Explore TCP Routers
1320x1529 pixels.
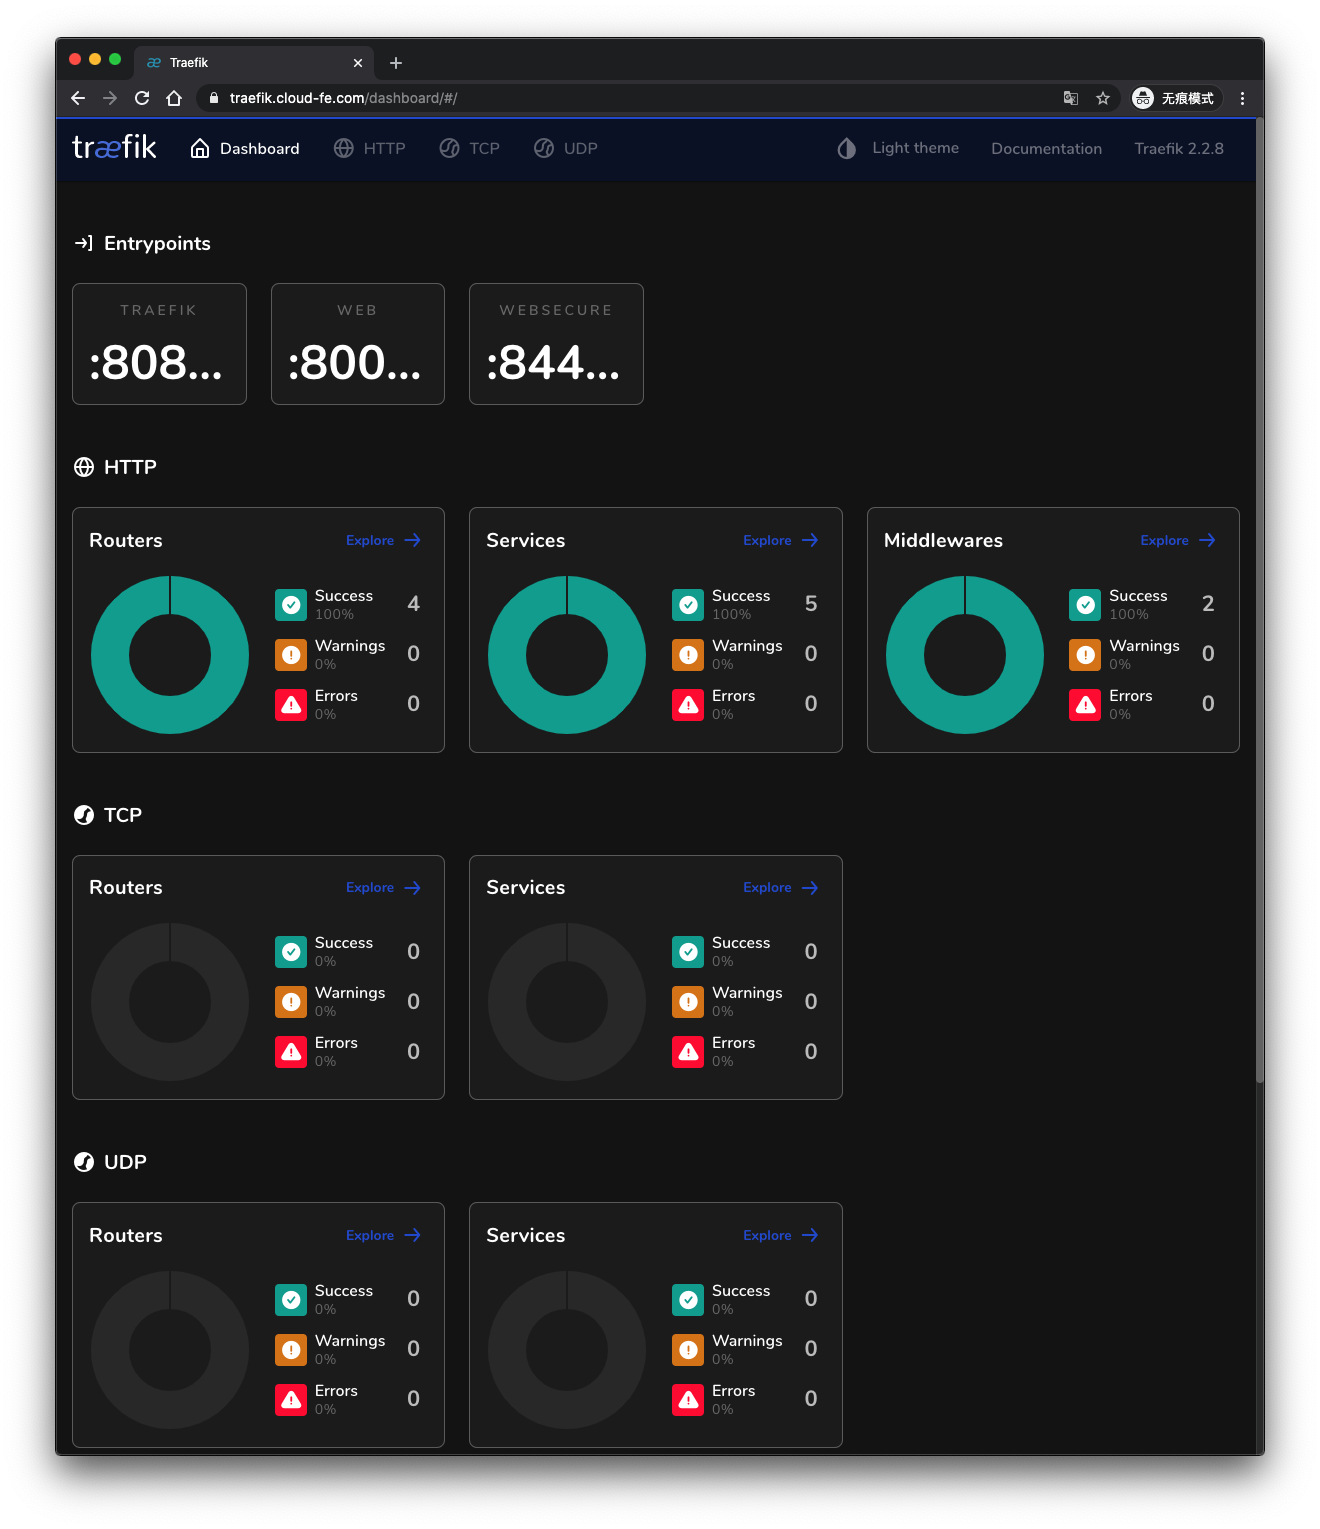click(x=383, y=887)
